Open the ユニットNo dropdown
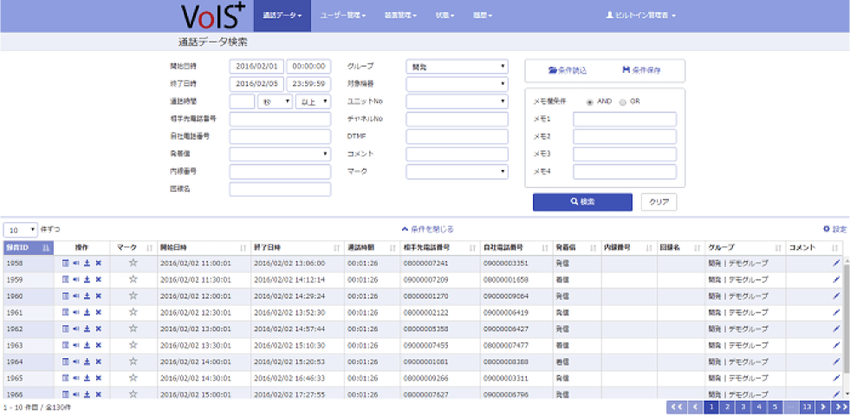This screenshot has width=850, height=417. point(457,101)
